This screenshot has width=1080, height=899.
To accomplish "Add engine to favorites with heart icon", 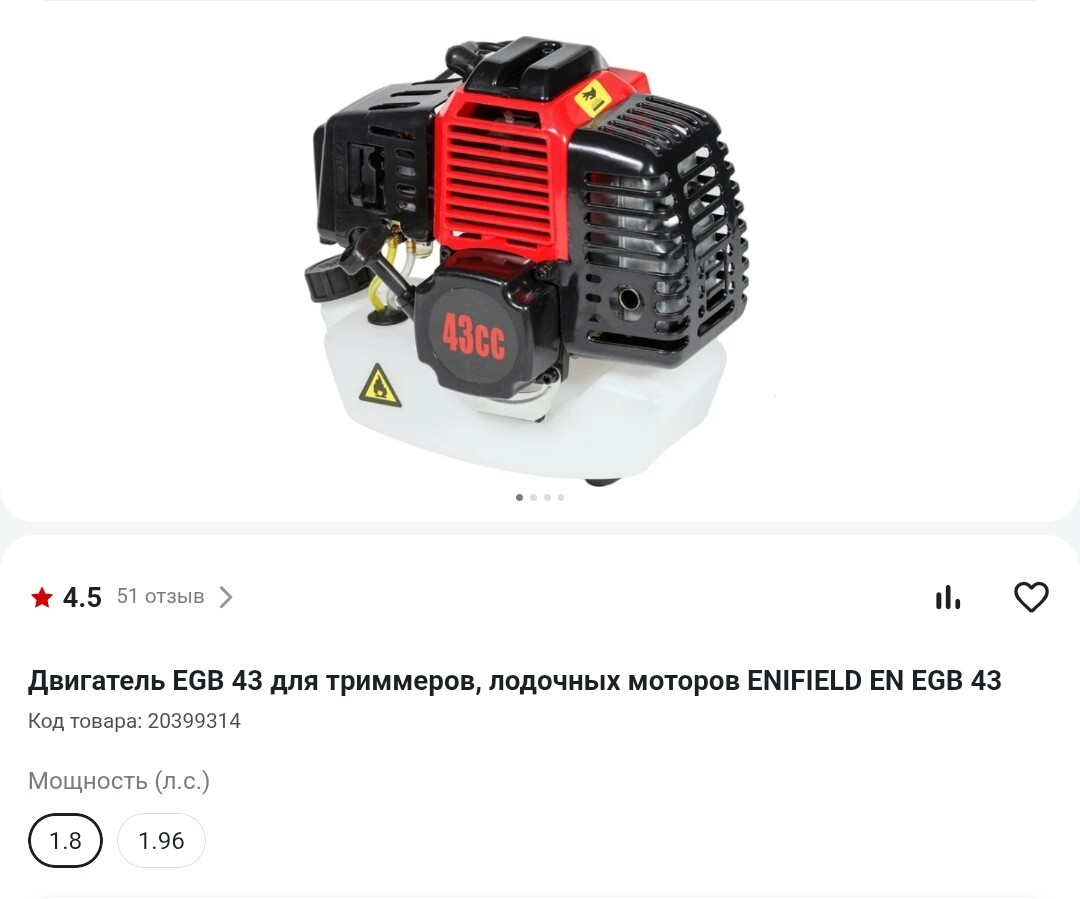I will (1031, 597).
